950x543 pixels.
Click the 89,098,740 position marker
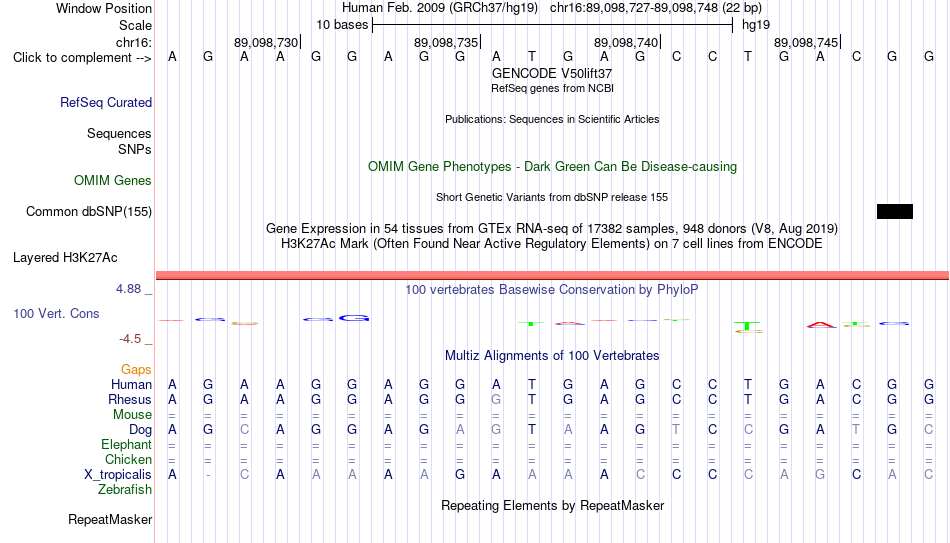pos(626,42)
